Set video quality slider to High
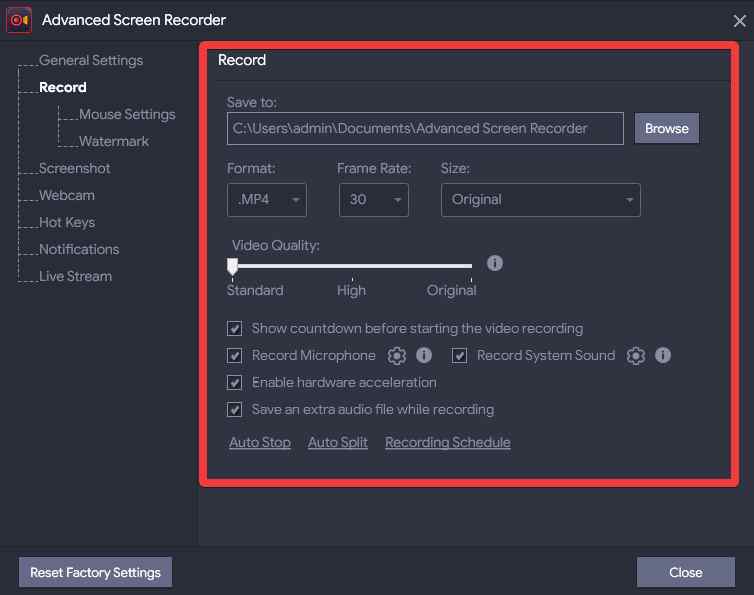Screen dimensions: 754x595 coord(352,266)
